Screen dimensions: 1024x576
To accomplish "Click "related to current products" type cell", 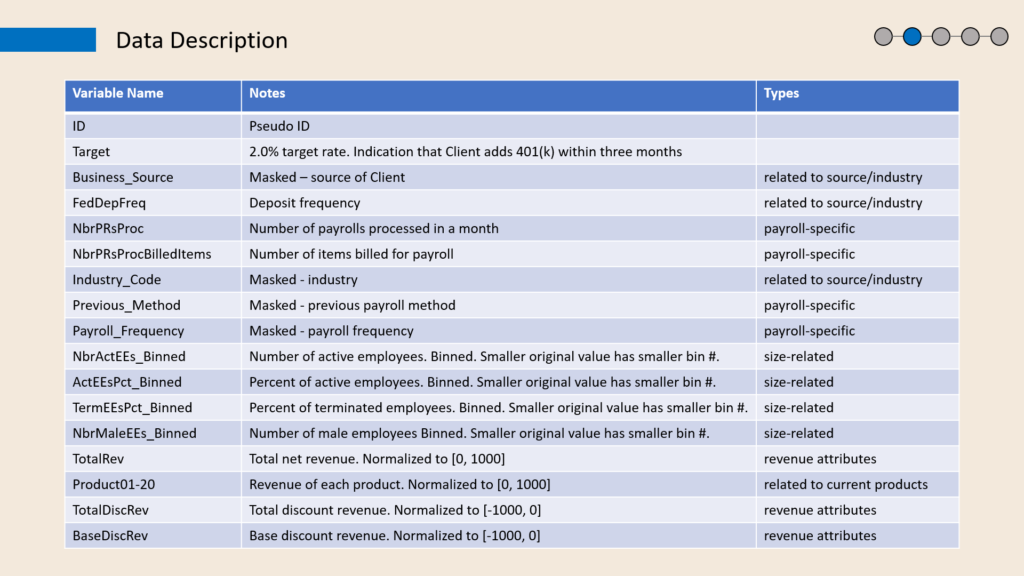I will [845, 485].
